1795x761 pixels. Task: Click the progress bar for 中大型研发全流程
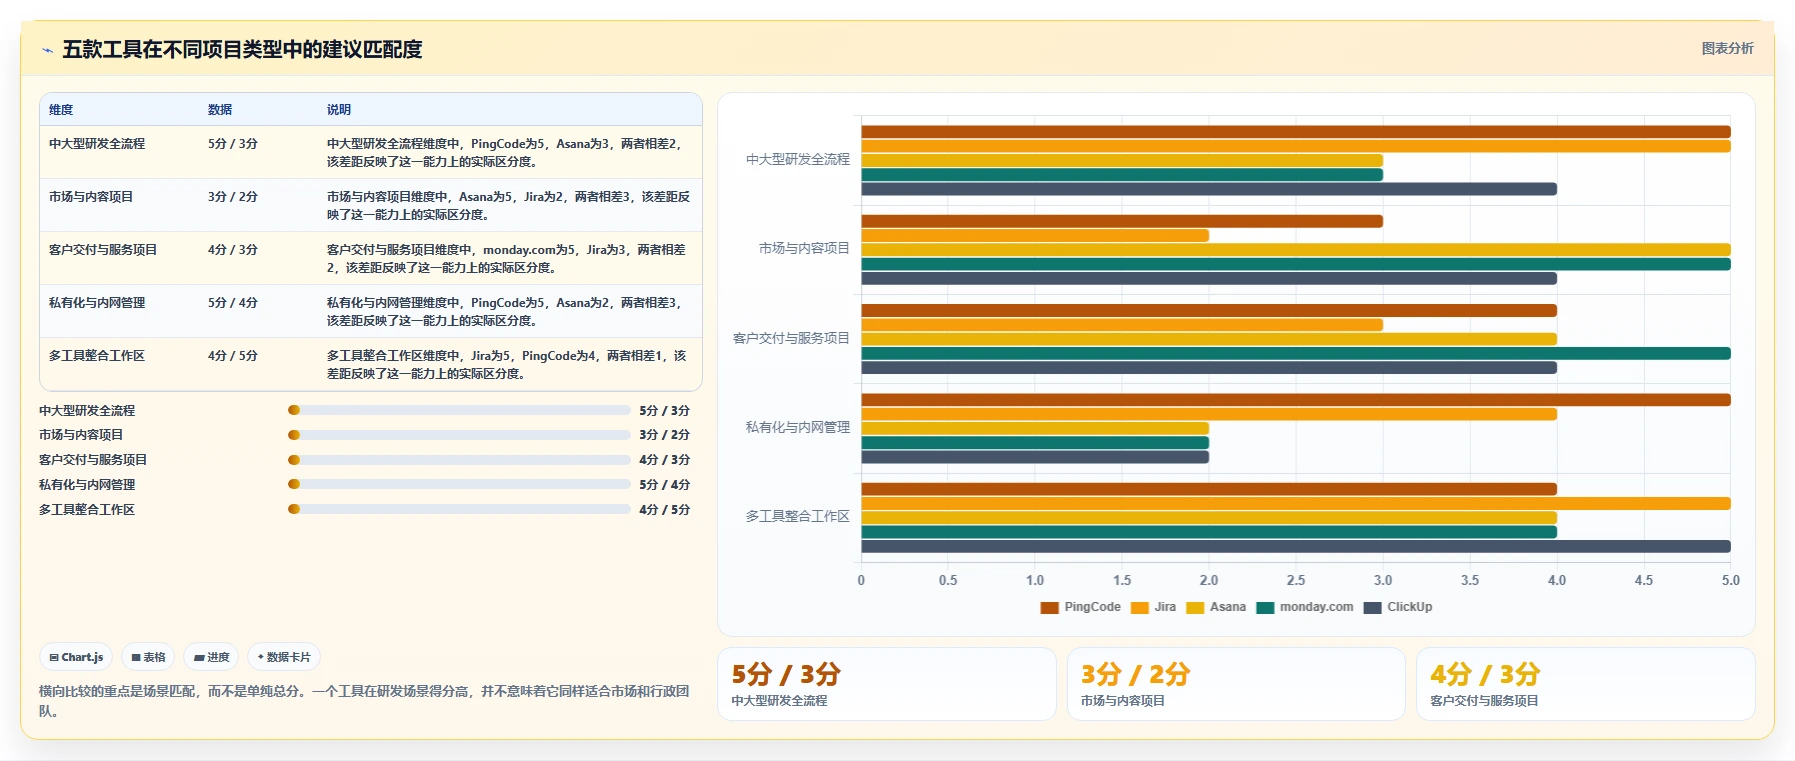pyautogui.click(x=459, y=410)
